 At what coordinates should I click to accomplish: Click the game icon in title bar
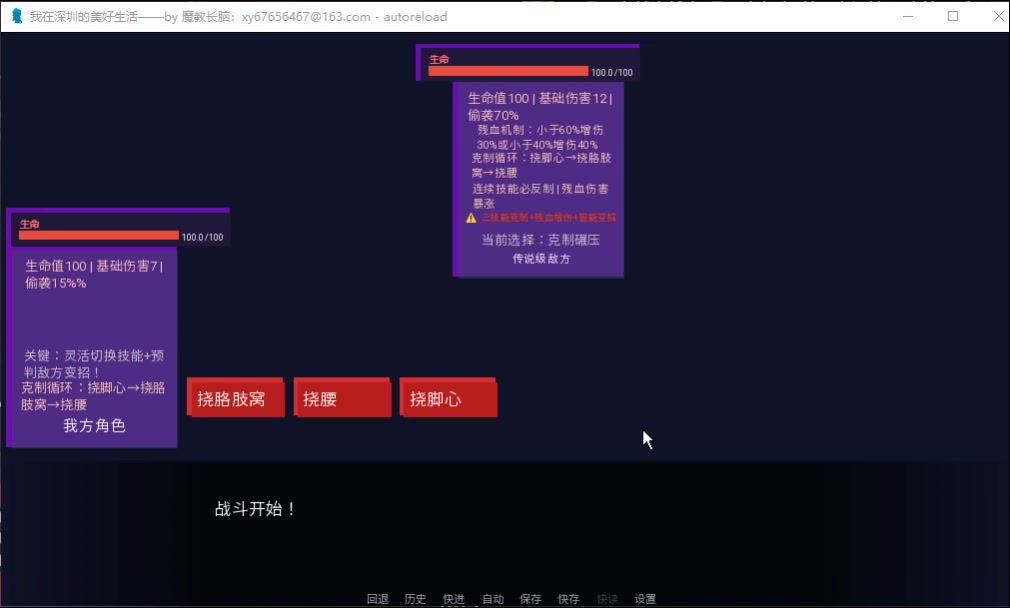pos(16,17)
